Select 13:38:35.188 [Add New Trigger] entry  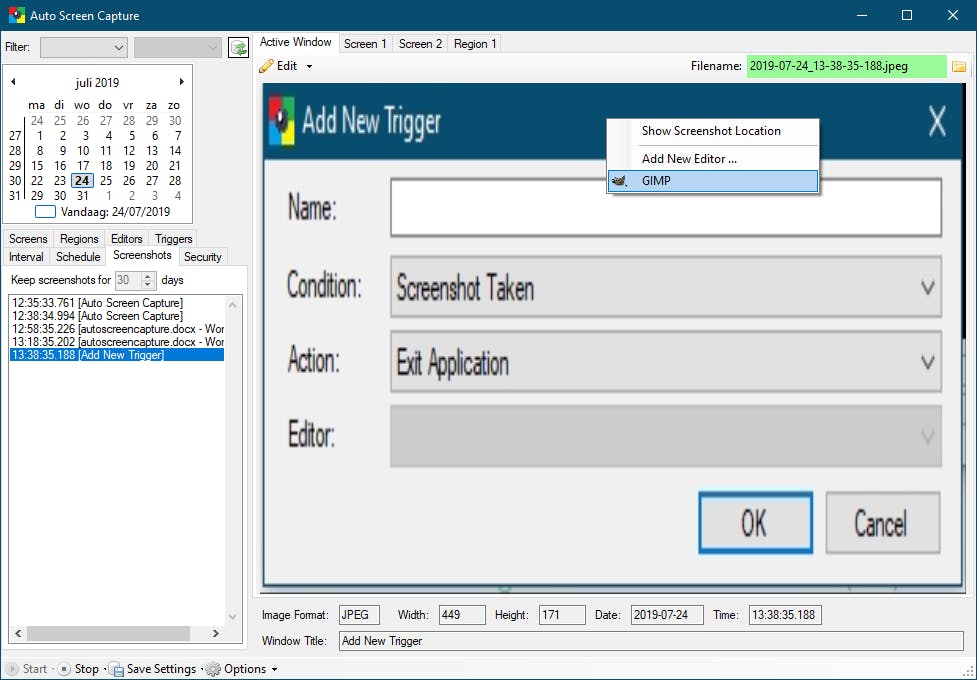(117, 355)
